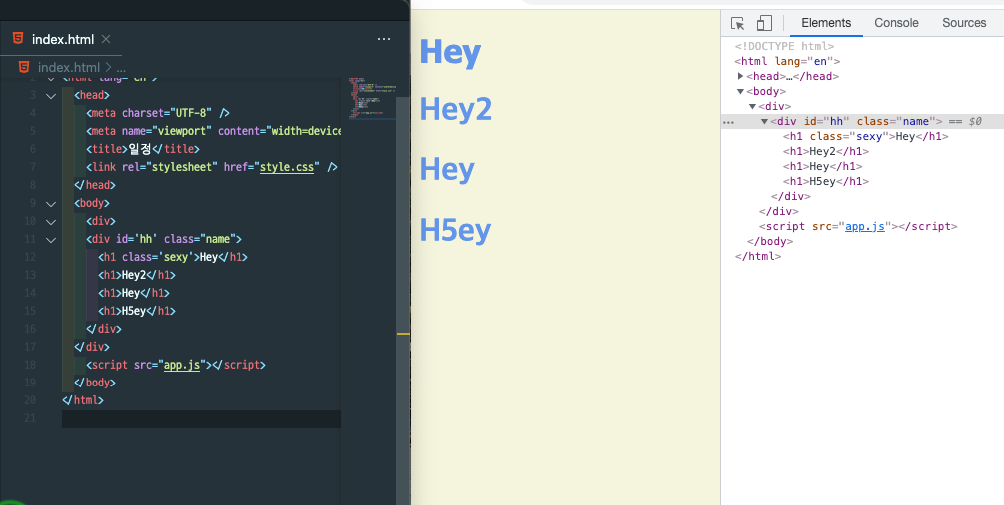Fold the body block at line 9
Image resolution: width=1004 pixels, height=505 pixels.
point(51,204)
